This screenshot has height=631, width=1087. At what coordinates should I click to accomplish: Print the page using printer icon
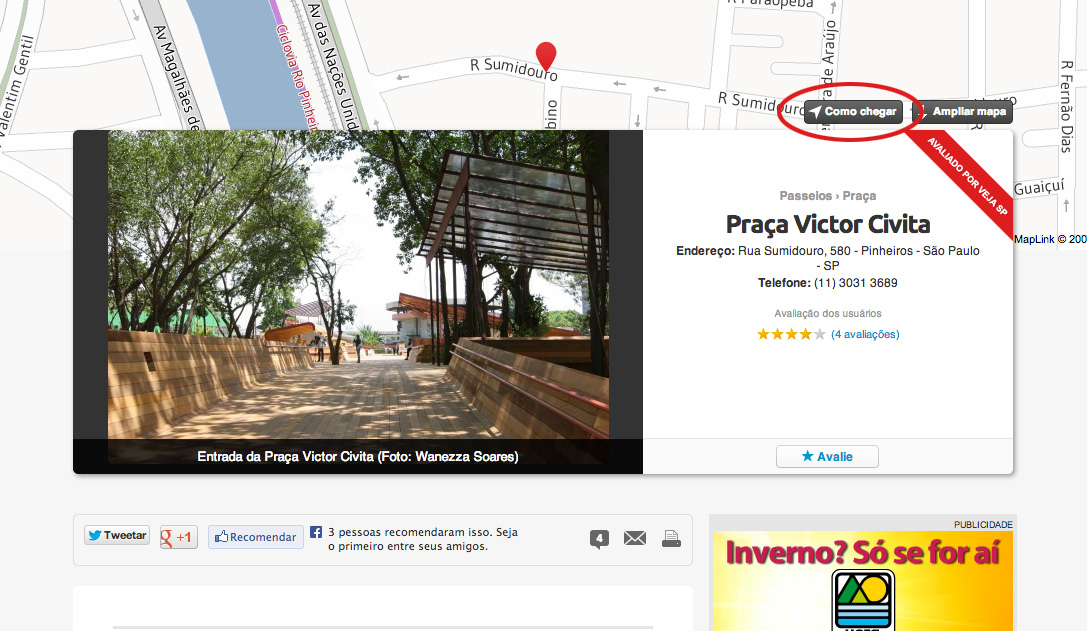click(671, 539)
